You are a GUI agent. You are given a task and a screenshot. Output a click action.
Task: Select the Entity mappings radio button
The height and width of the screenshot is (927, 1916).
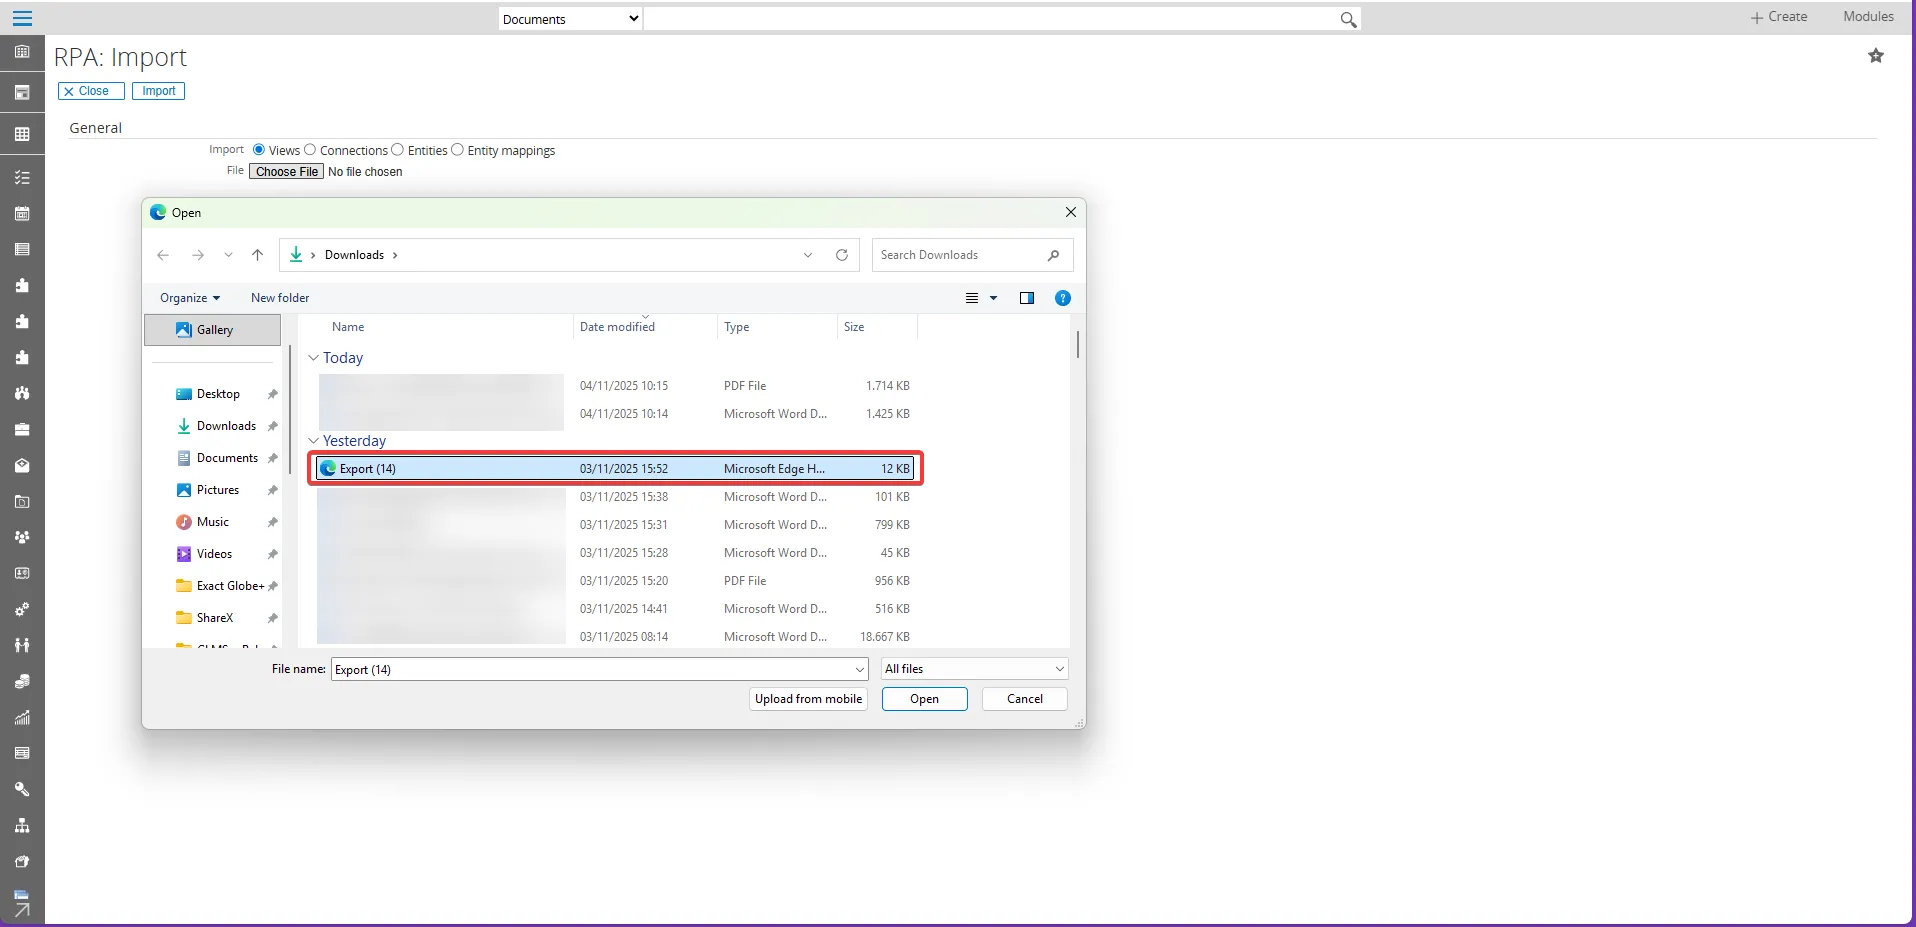click(x=458, y=150)
